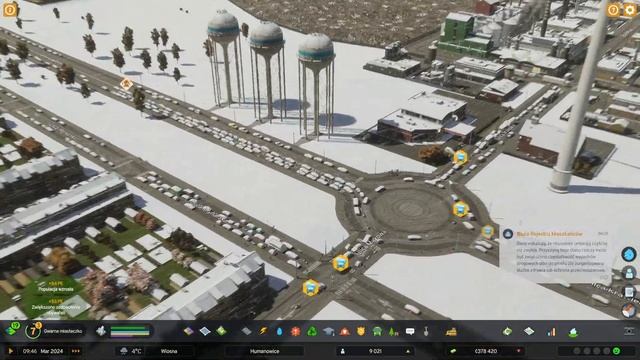Image resolution: width=640 pixels, height=360 pixels.
Task: Click the 'Populacja wzrosła' notification text
Action: pyautogui.click(x=56, y=289)
